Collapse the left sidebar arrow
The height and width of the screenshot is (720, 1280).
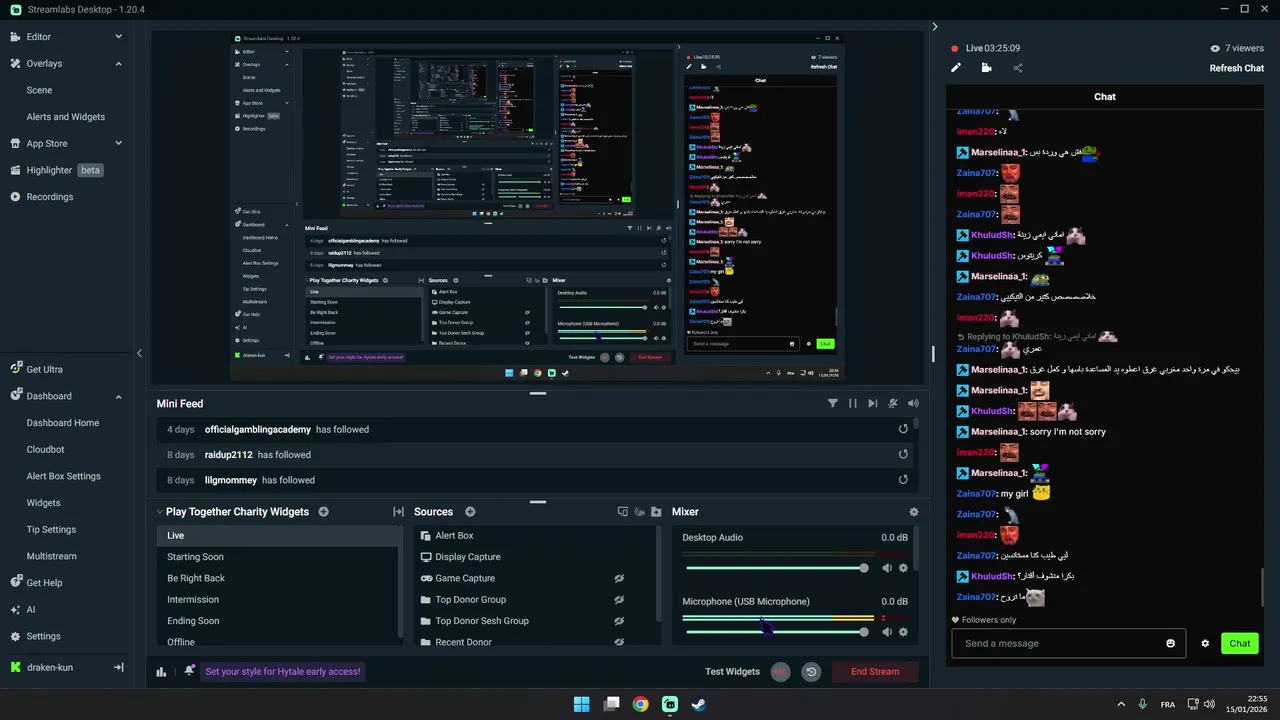point(139,353)
